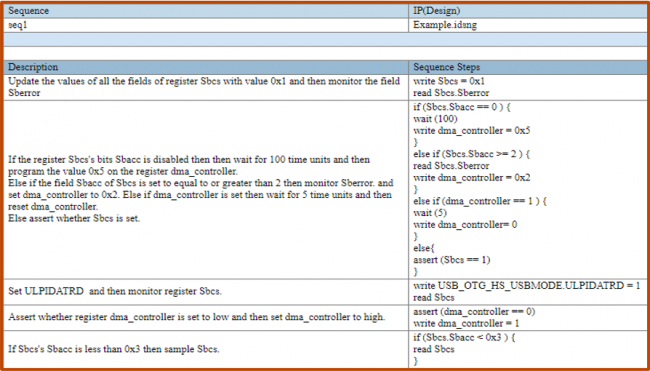Click the 'assert (dma_controller == 0)' step
This screenshot has height=371, width=650.
[474, 312]
